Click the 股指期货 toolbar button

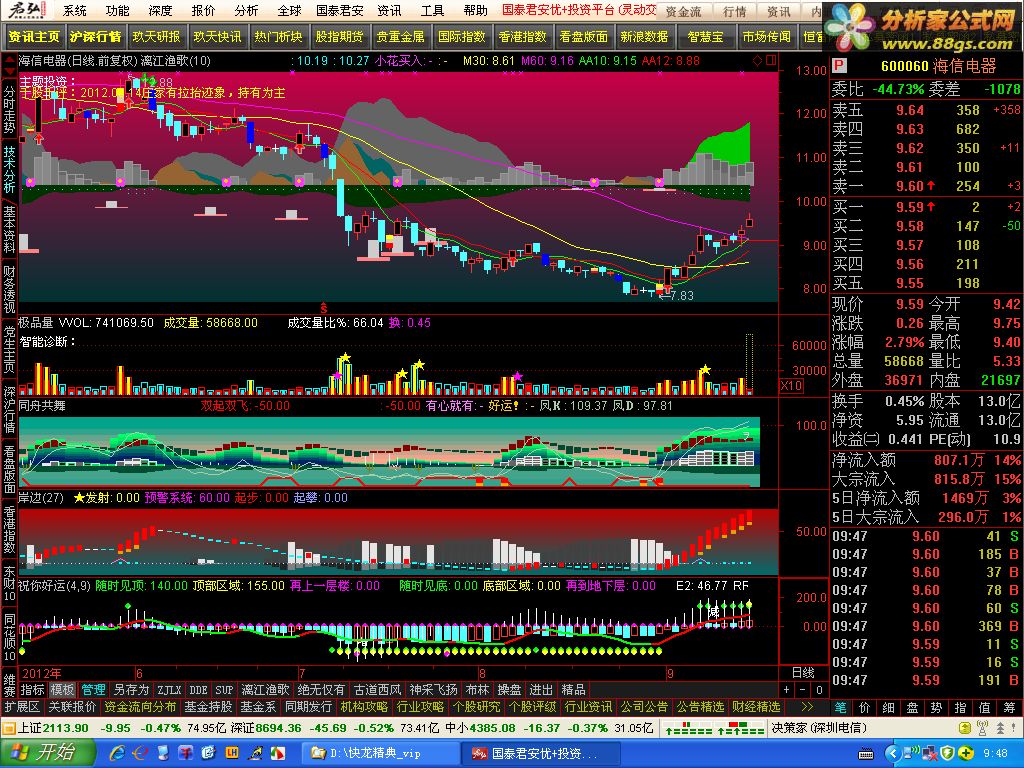point(340,37)
